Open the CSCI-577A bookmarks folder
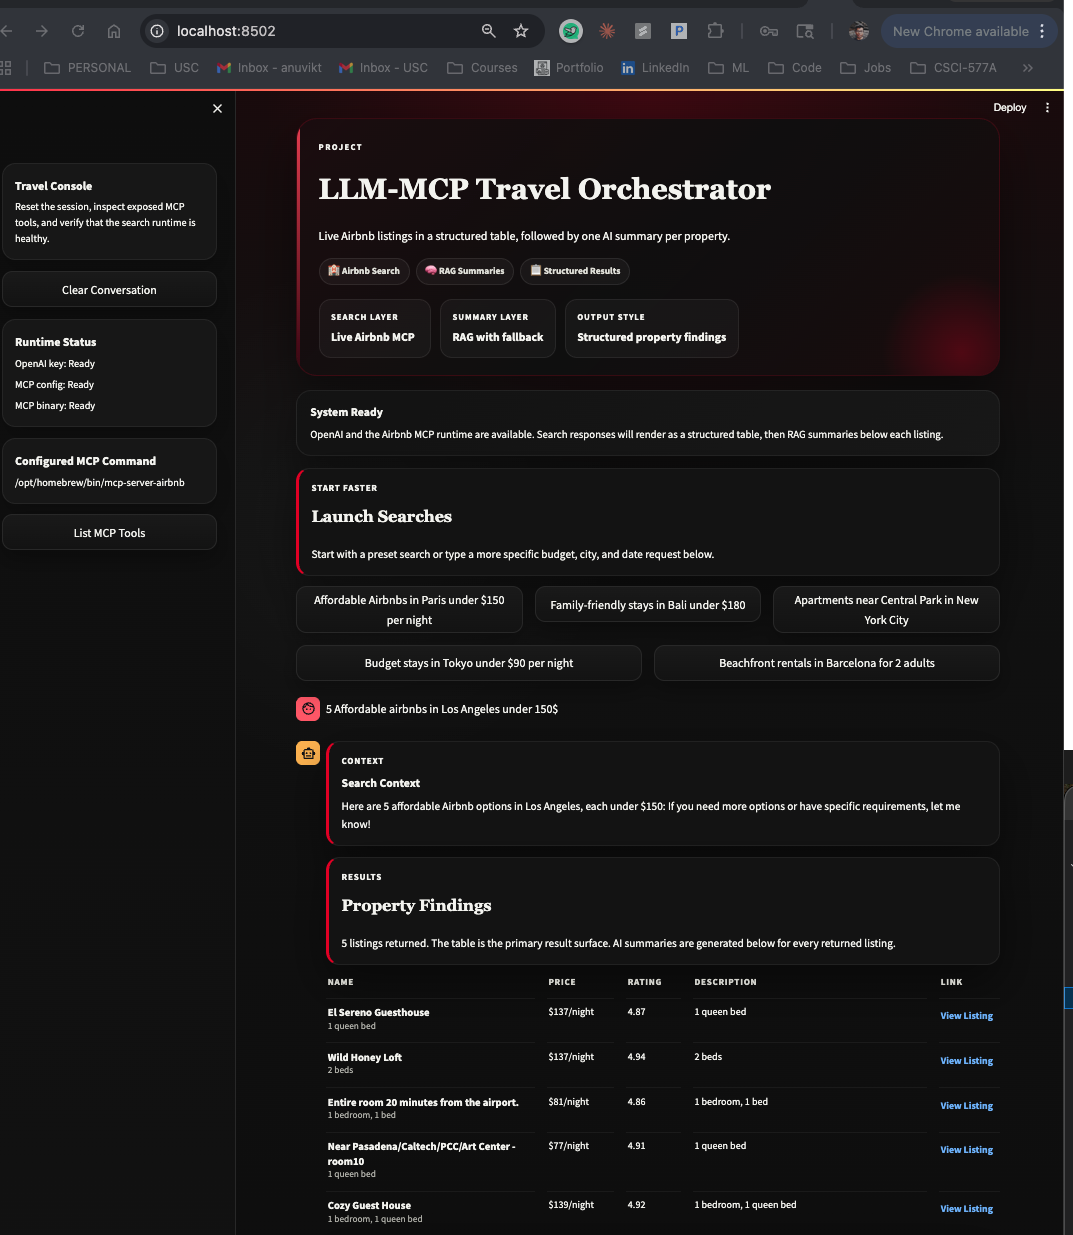Screen dimensions: 1073x1235 pos(953,68)
